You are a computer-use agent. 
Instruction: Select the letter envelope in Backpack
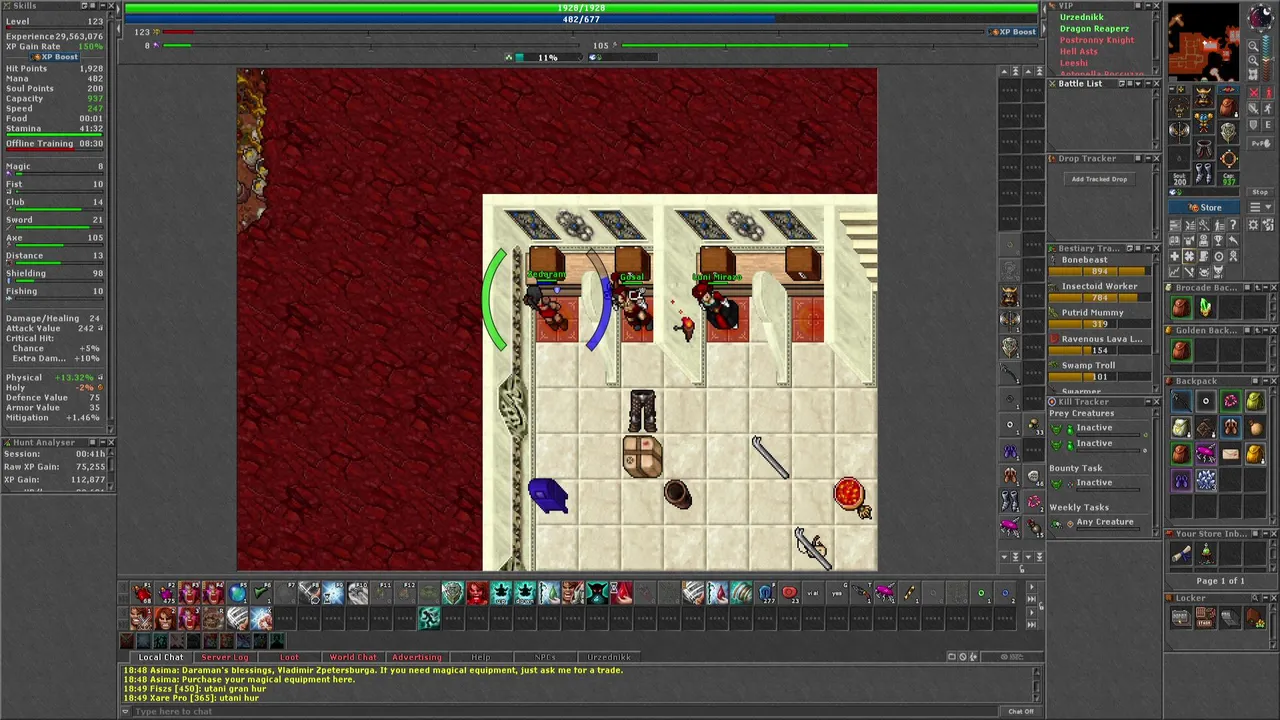[1230, 454]
